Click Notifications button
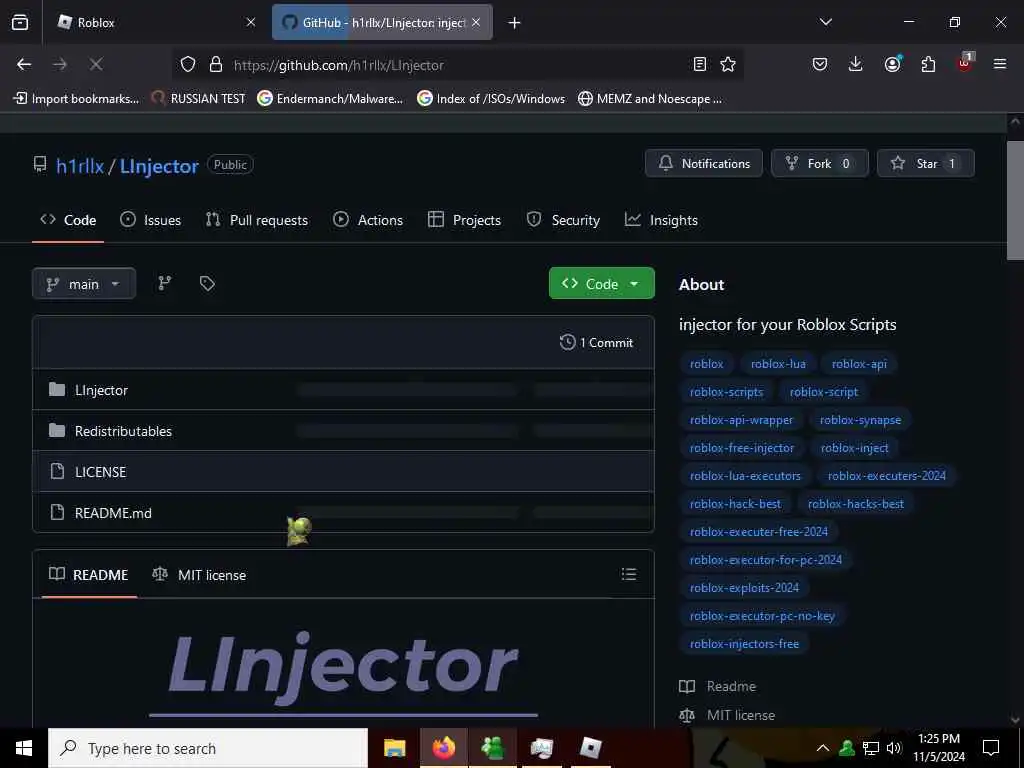1024x768 pixels. pos(703,163)
